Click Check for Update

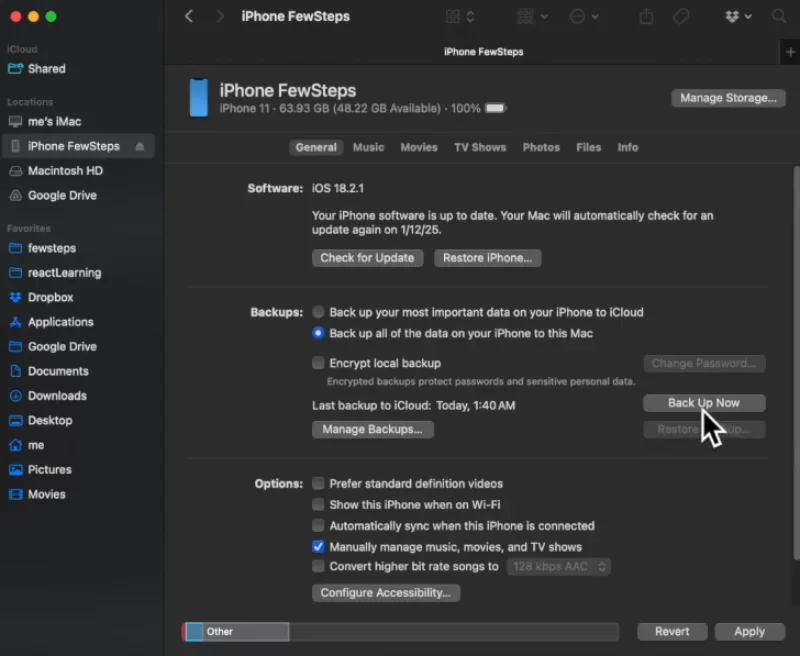point(367,258)
